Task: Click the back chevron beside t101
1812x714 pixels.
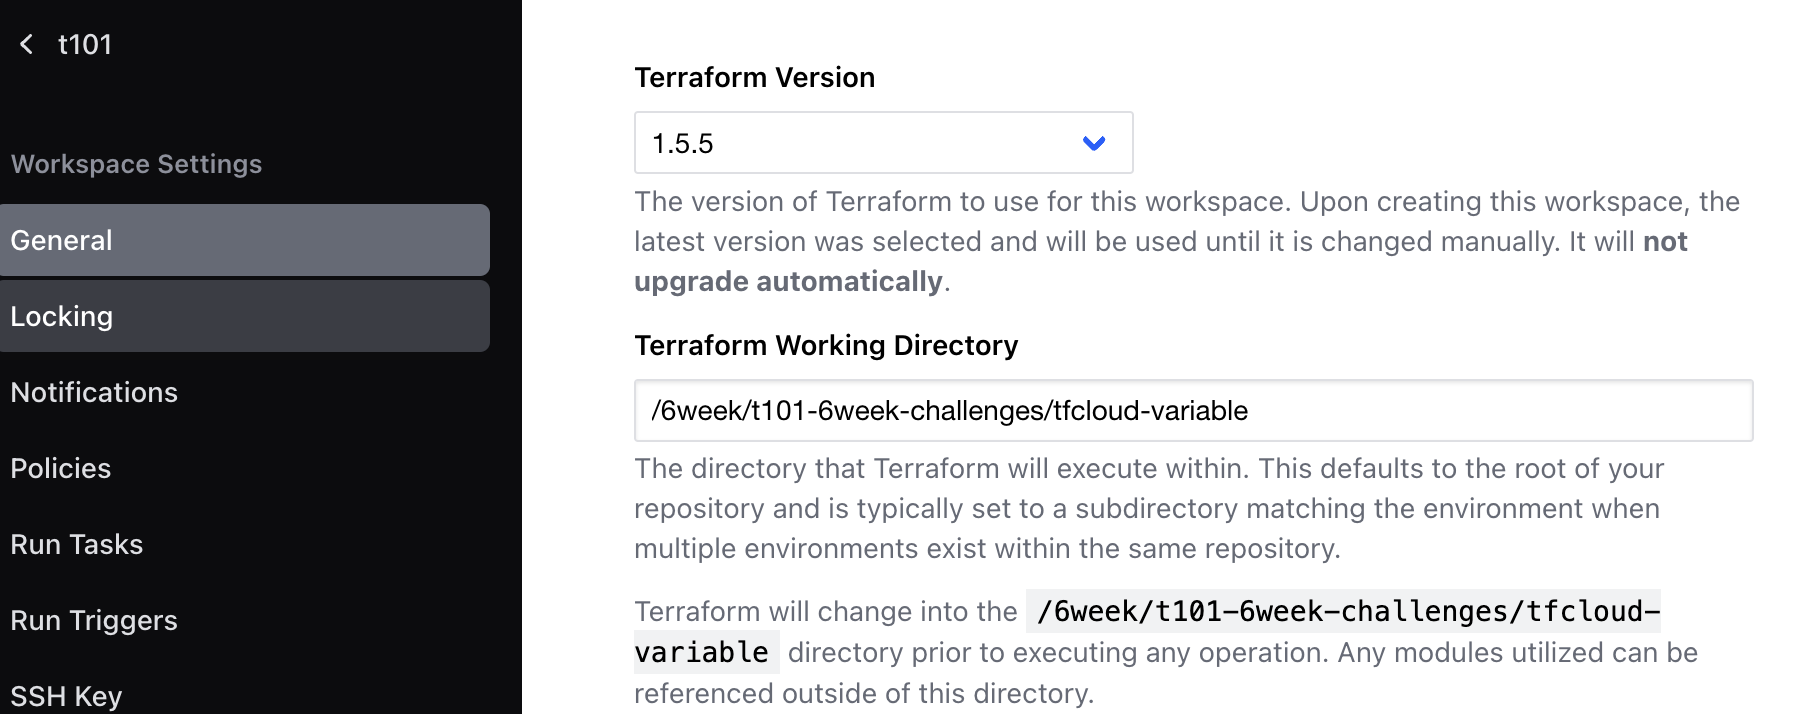Action: pos(27,44)
